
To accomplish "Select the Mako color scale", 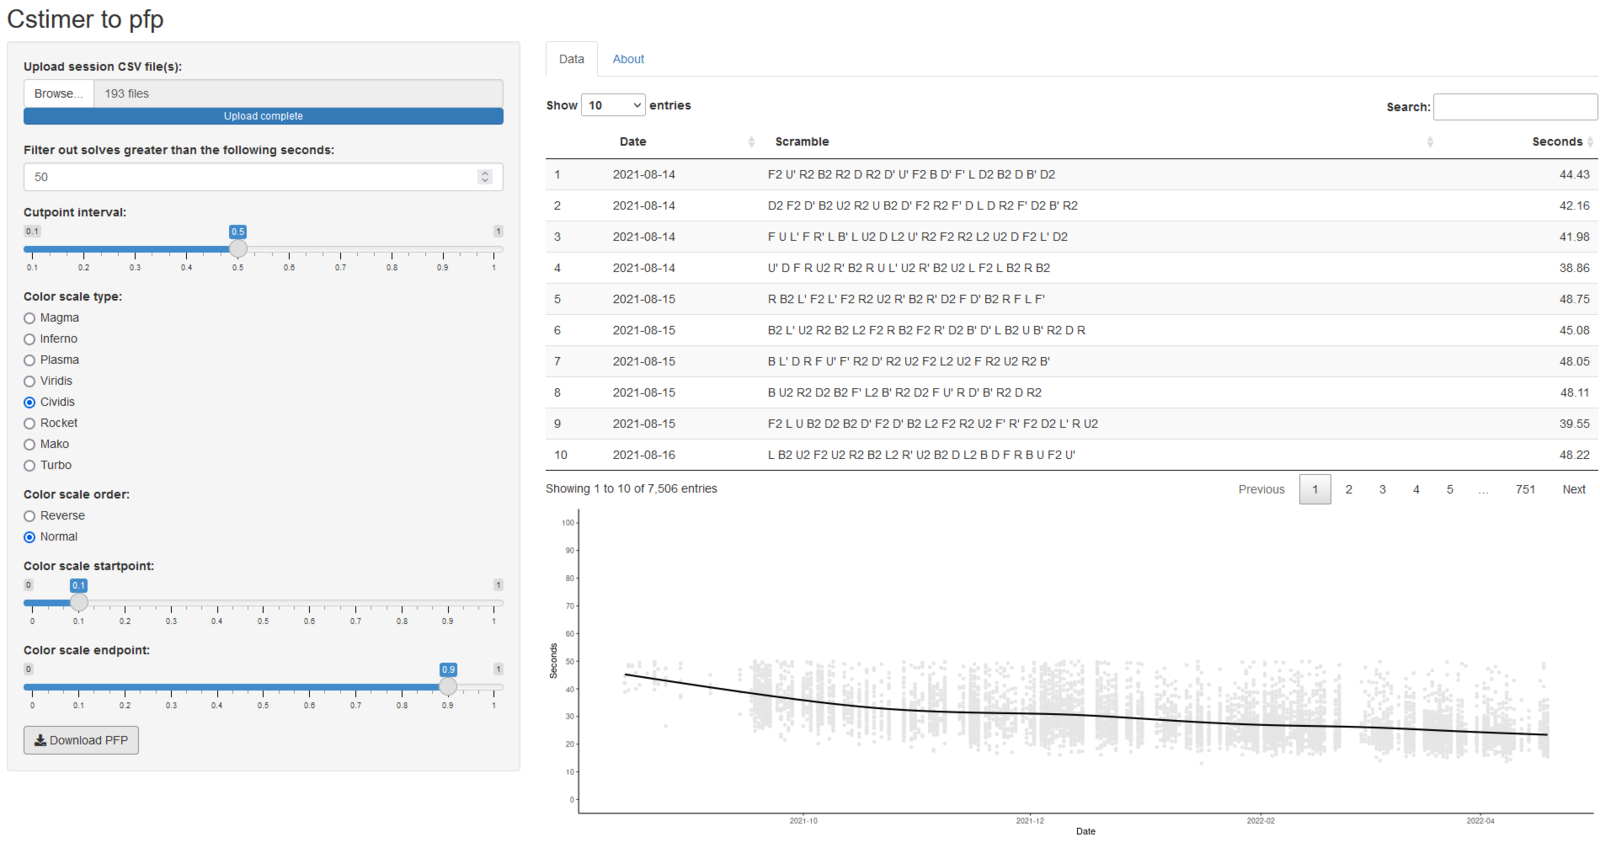I will [x=29, y=444].
